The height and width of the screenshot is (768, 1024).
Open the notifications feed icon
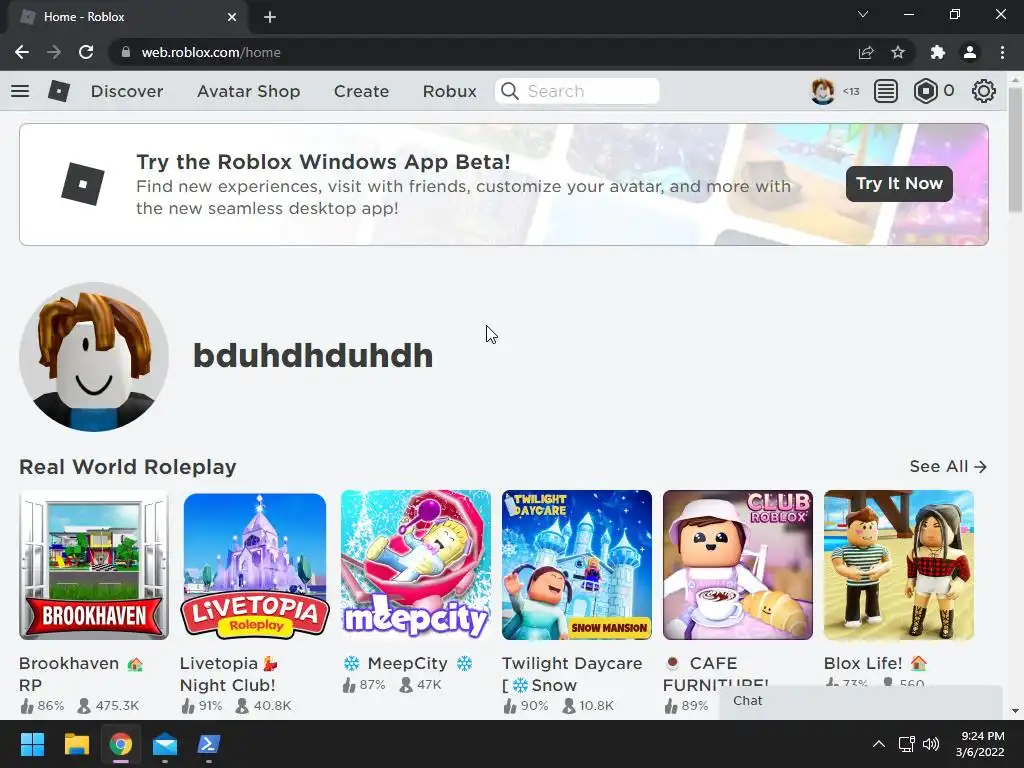pyautogui.click(x=886, y=91)
